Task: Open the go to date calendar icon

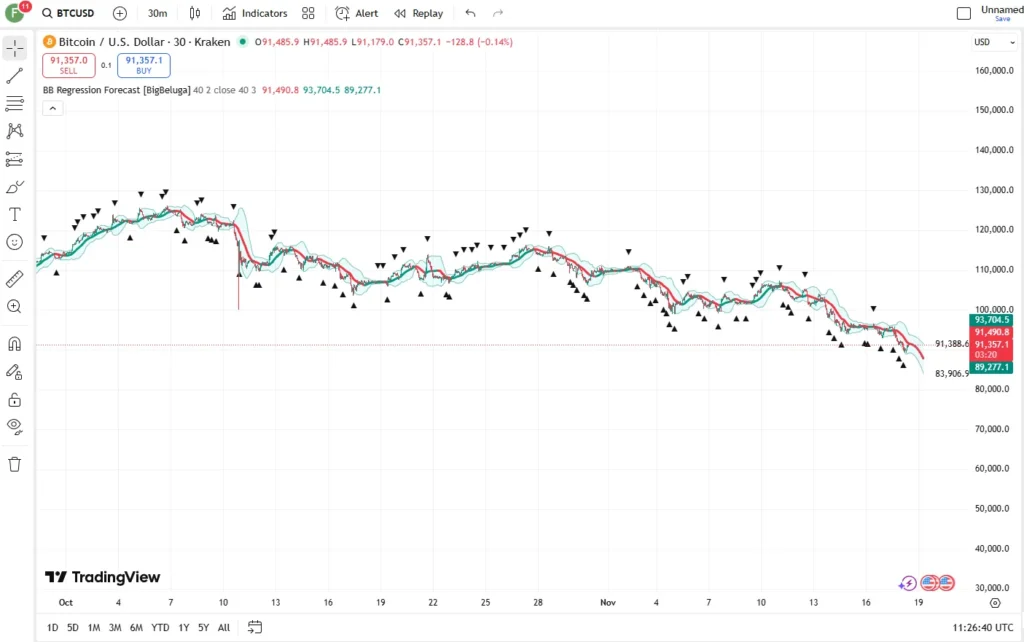Action: click(x=255, y=627)
